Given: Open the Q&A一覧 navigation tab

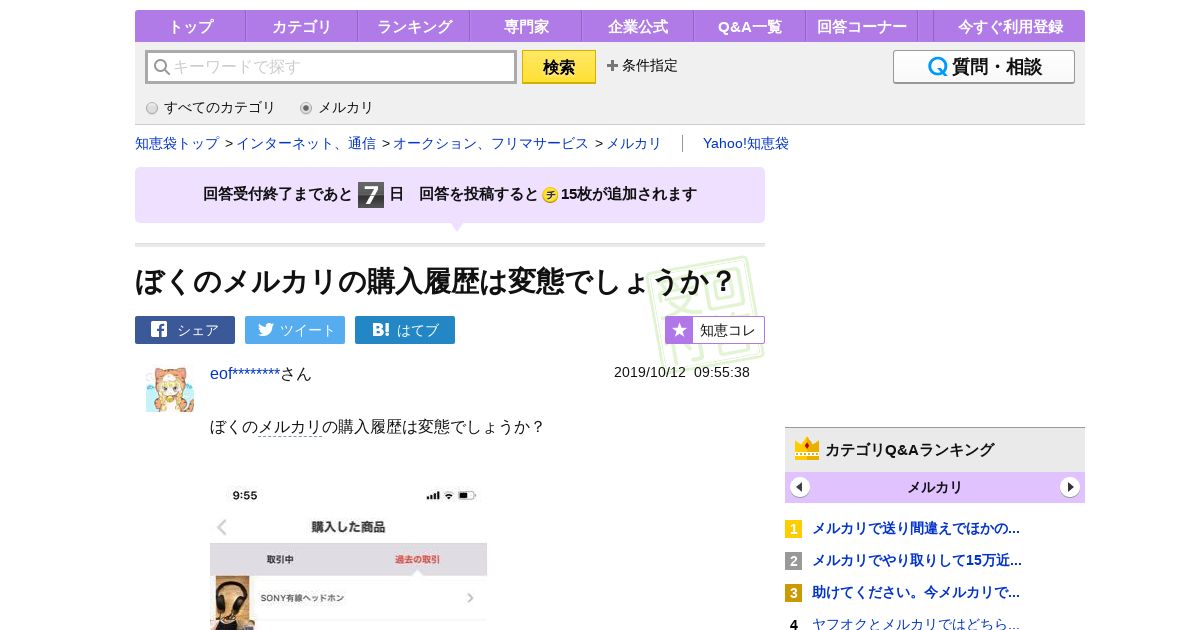Looking at the screenshot, I should pos(749,27).
